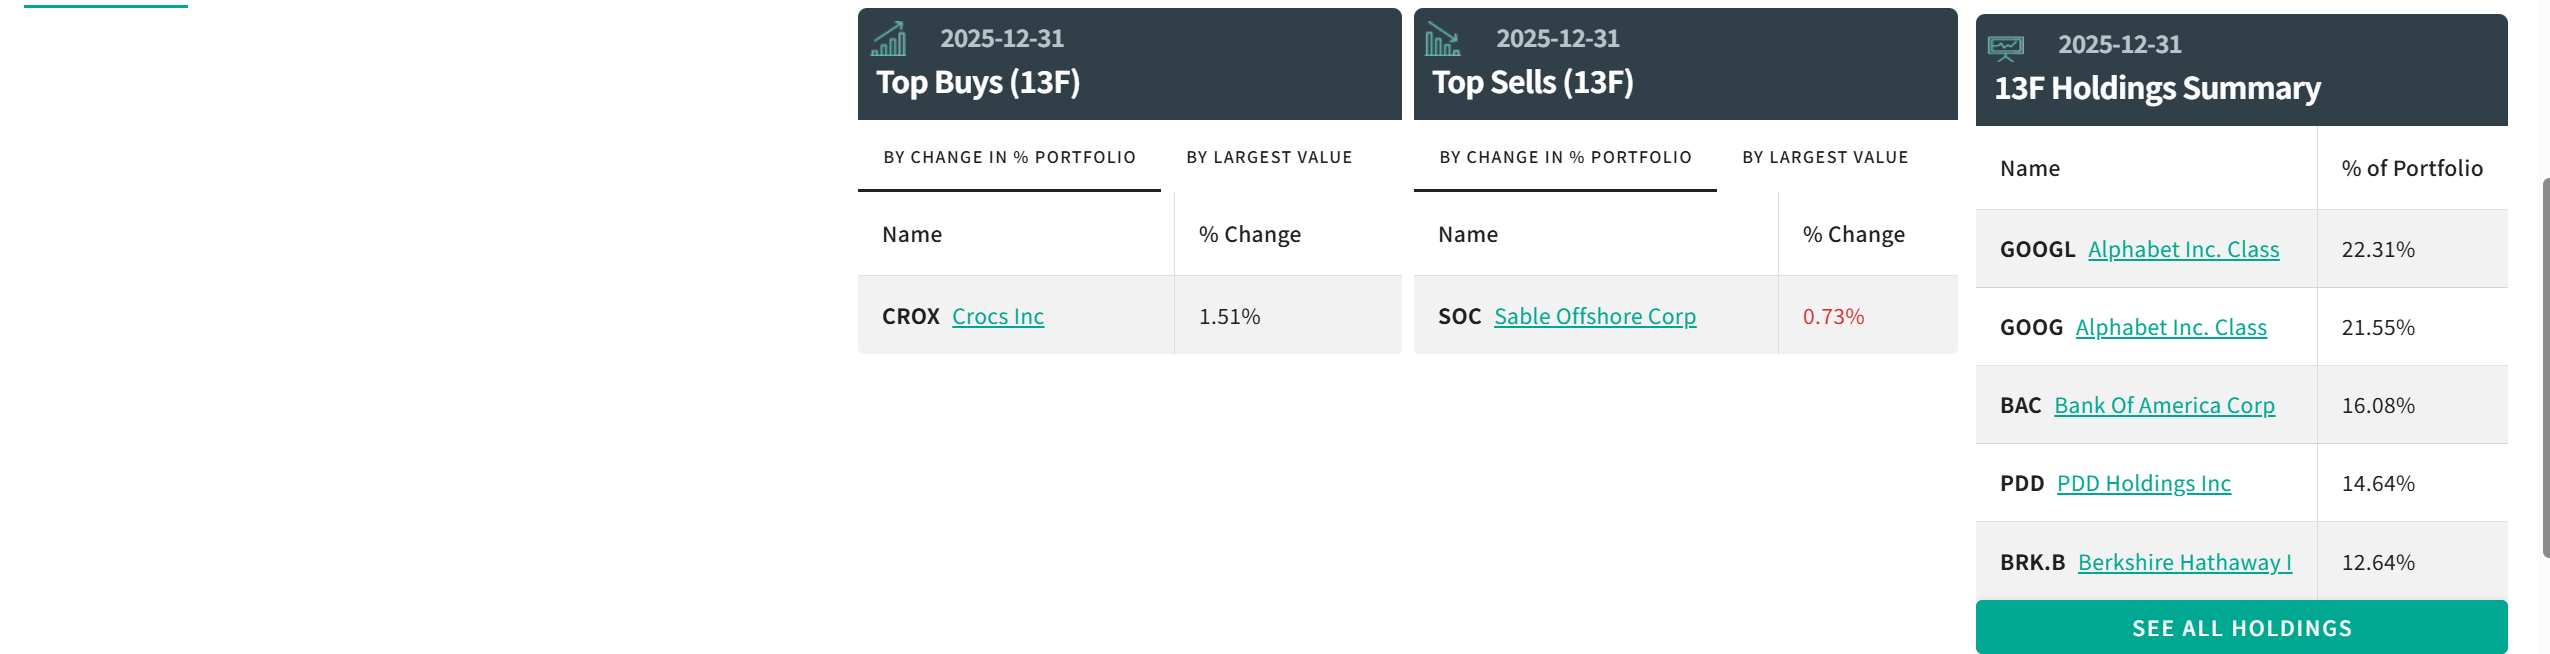Viewport: 2550px width, 654px height.
Task: Click the 13F Holdings Summary presentation icon
Action: tap(2005, 47)
